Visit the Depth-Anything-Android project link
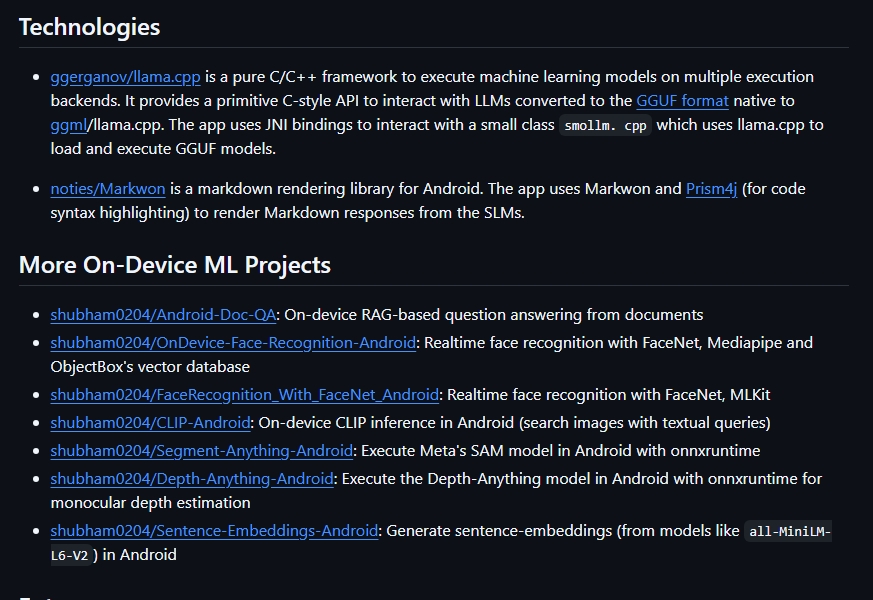This screenshot has height=600, width=873. (x=192, y=479)
